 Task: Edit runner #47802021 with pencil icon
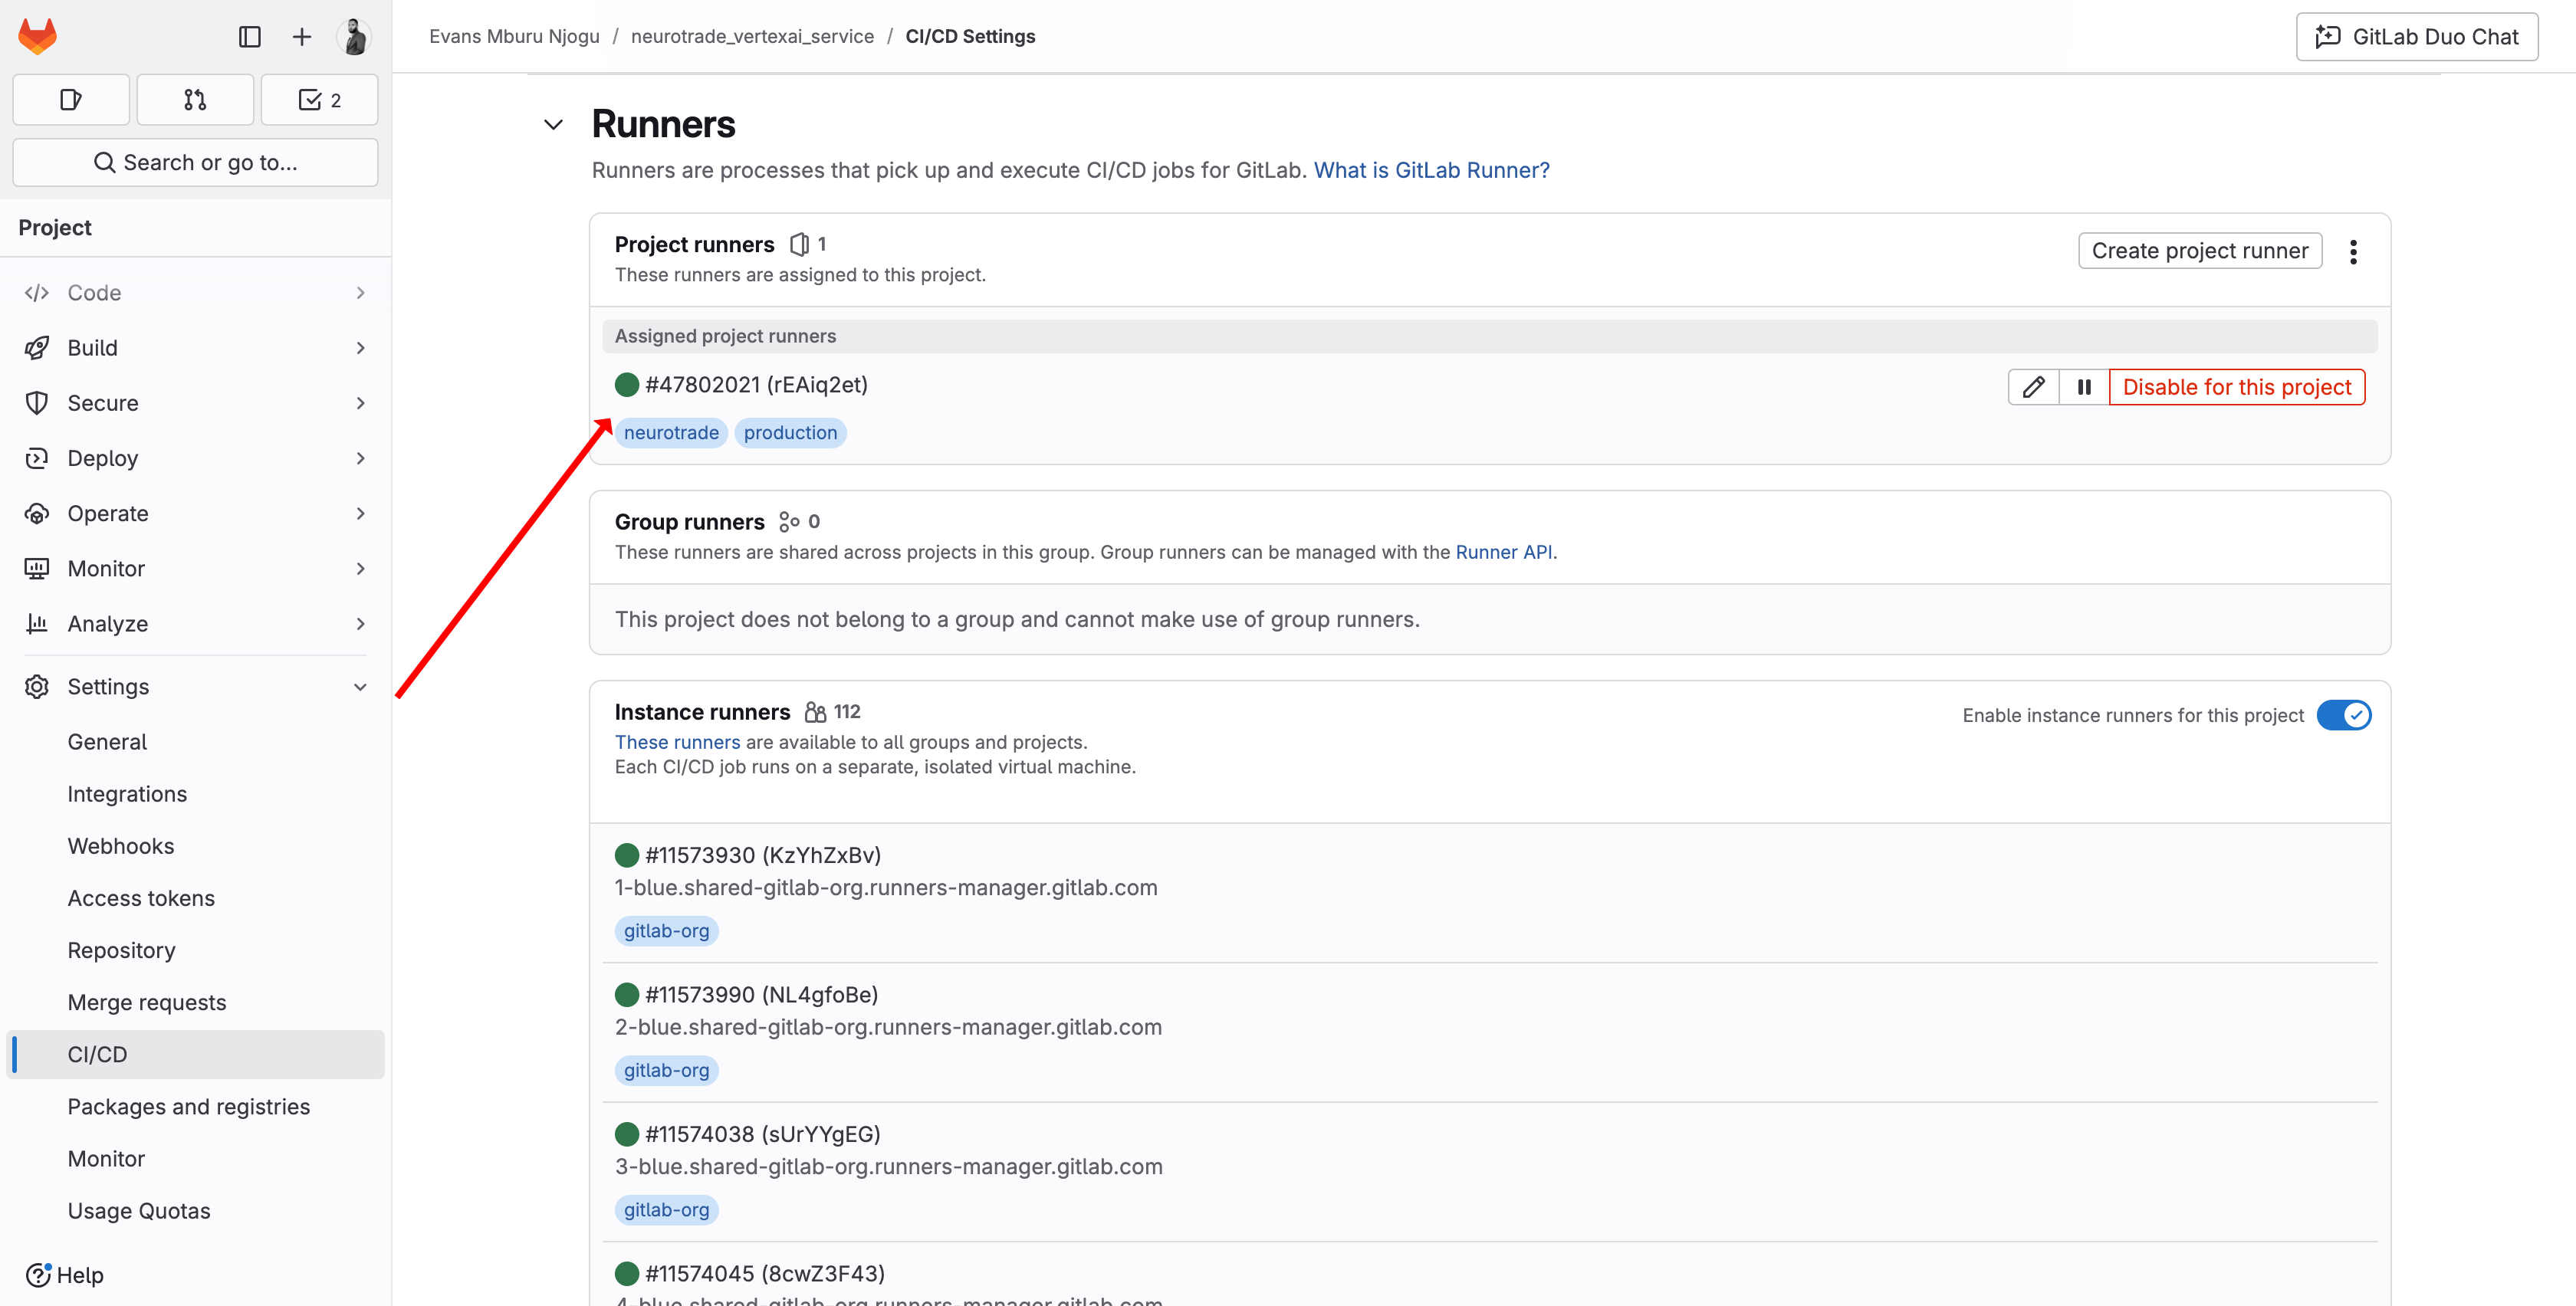[2033, 387]
